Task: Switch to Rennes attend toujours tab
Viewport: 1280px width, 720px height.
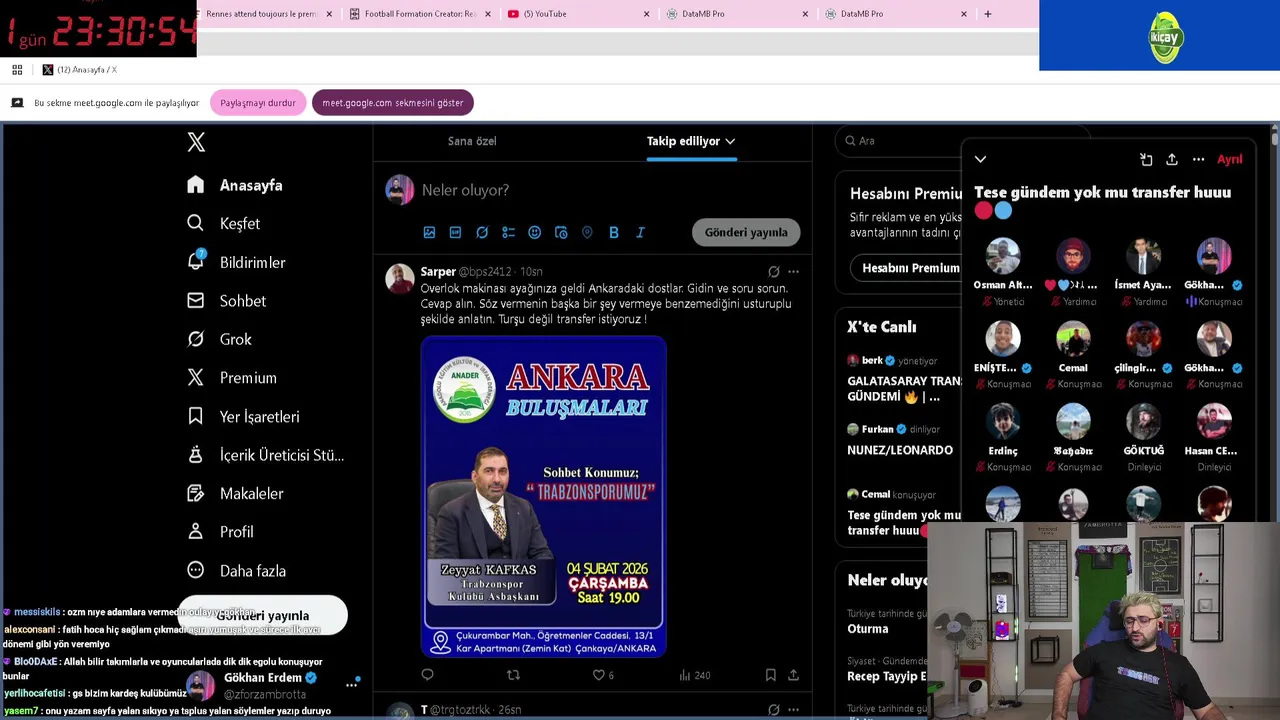Action: click(x=268, y=14)
